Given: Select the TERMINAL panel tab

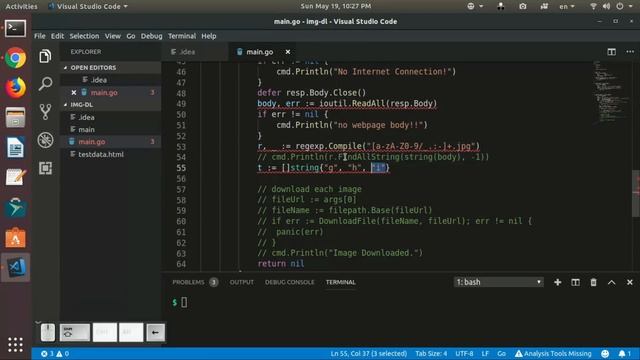Looking at the screenshot, I should click(340, 282).
